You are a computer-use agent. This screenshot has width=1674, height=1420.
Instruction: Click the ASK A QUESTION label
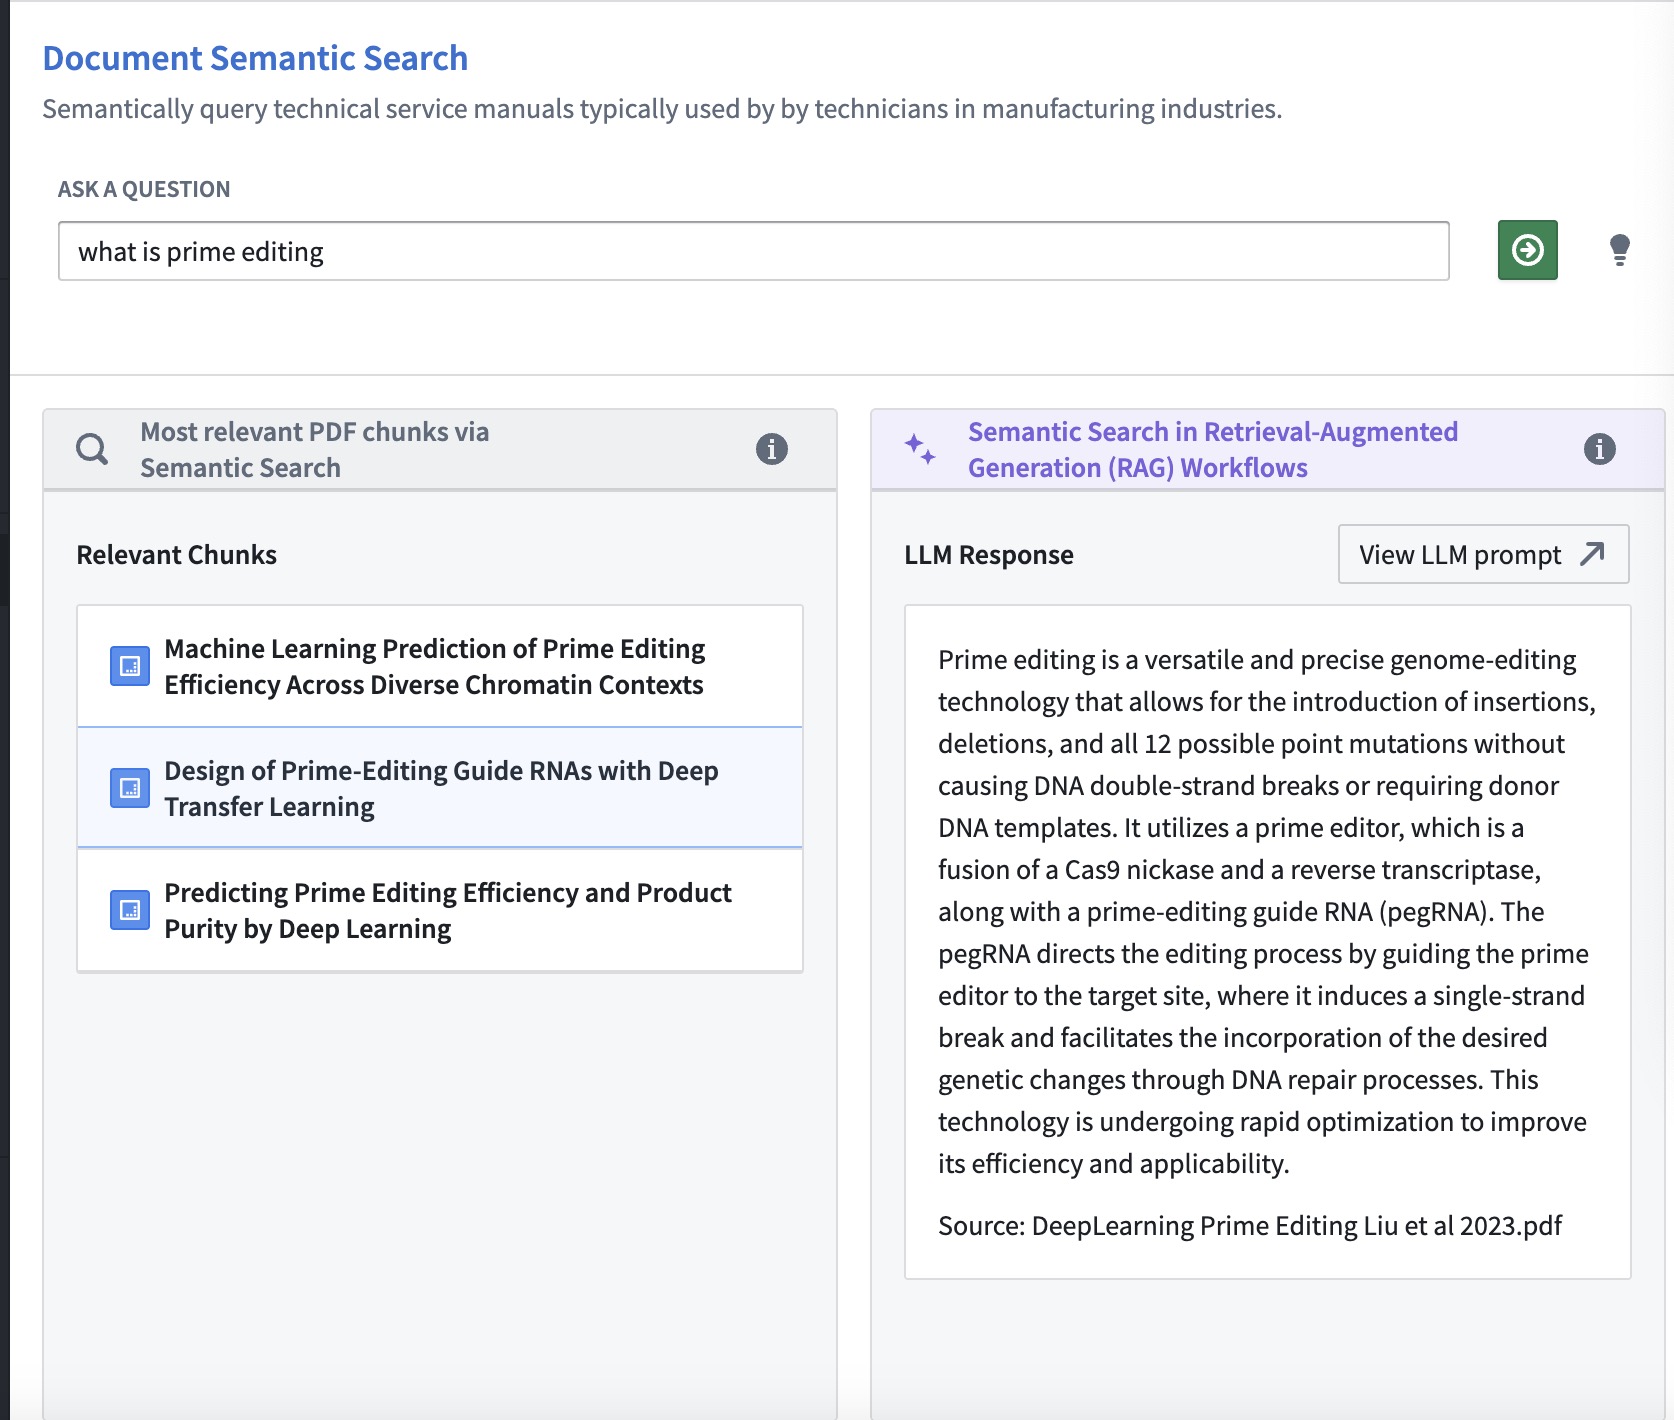point(144,189)
